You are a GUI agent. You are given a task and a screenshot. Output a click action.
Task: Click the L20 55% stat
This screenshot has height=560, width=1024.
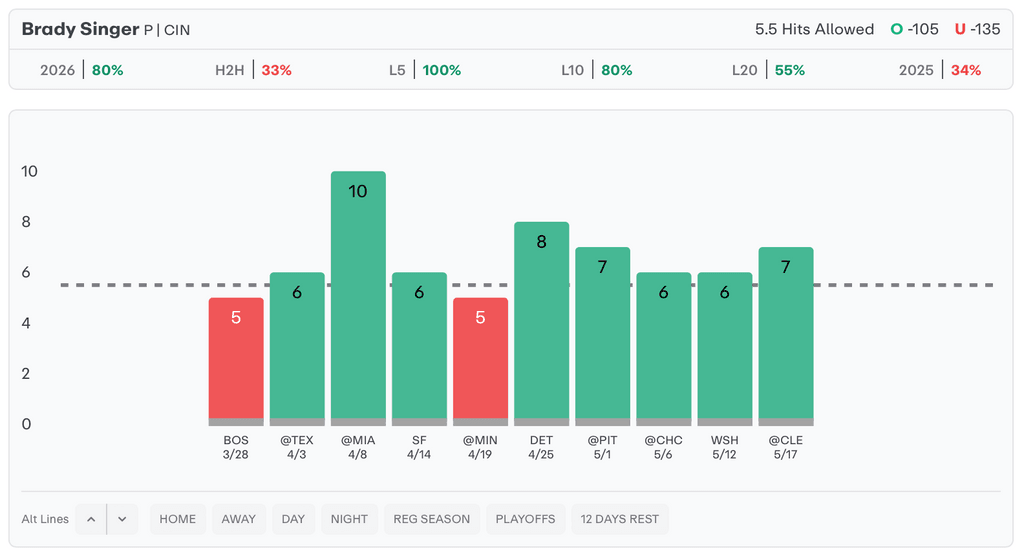tap(768, 70)
